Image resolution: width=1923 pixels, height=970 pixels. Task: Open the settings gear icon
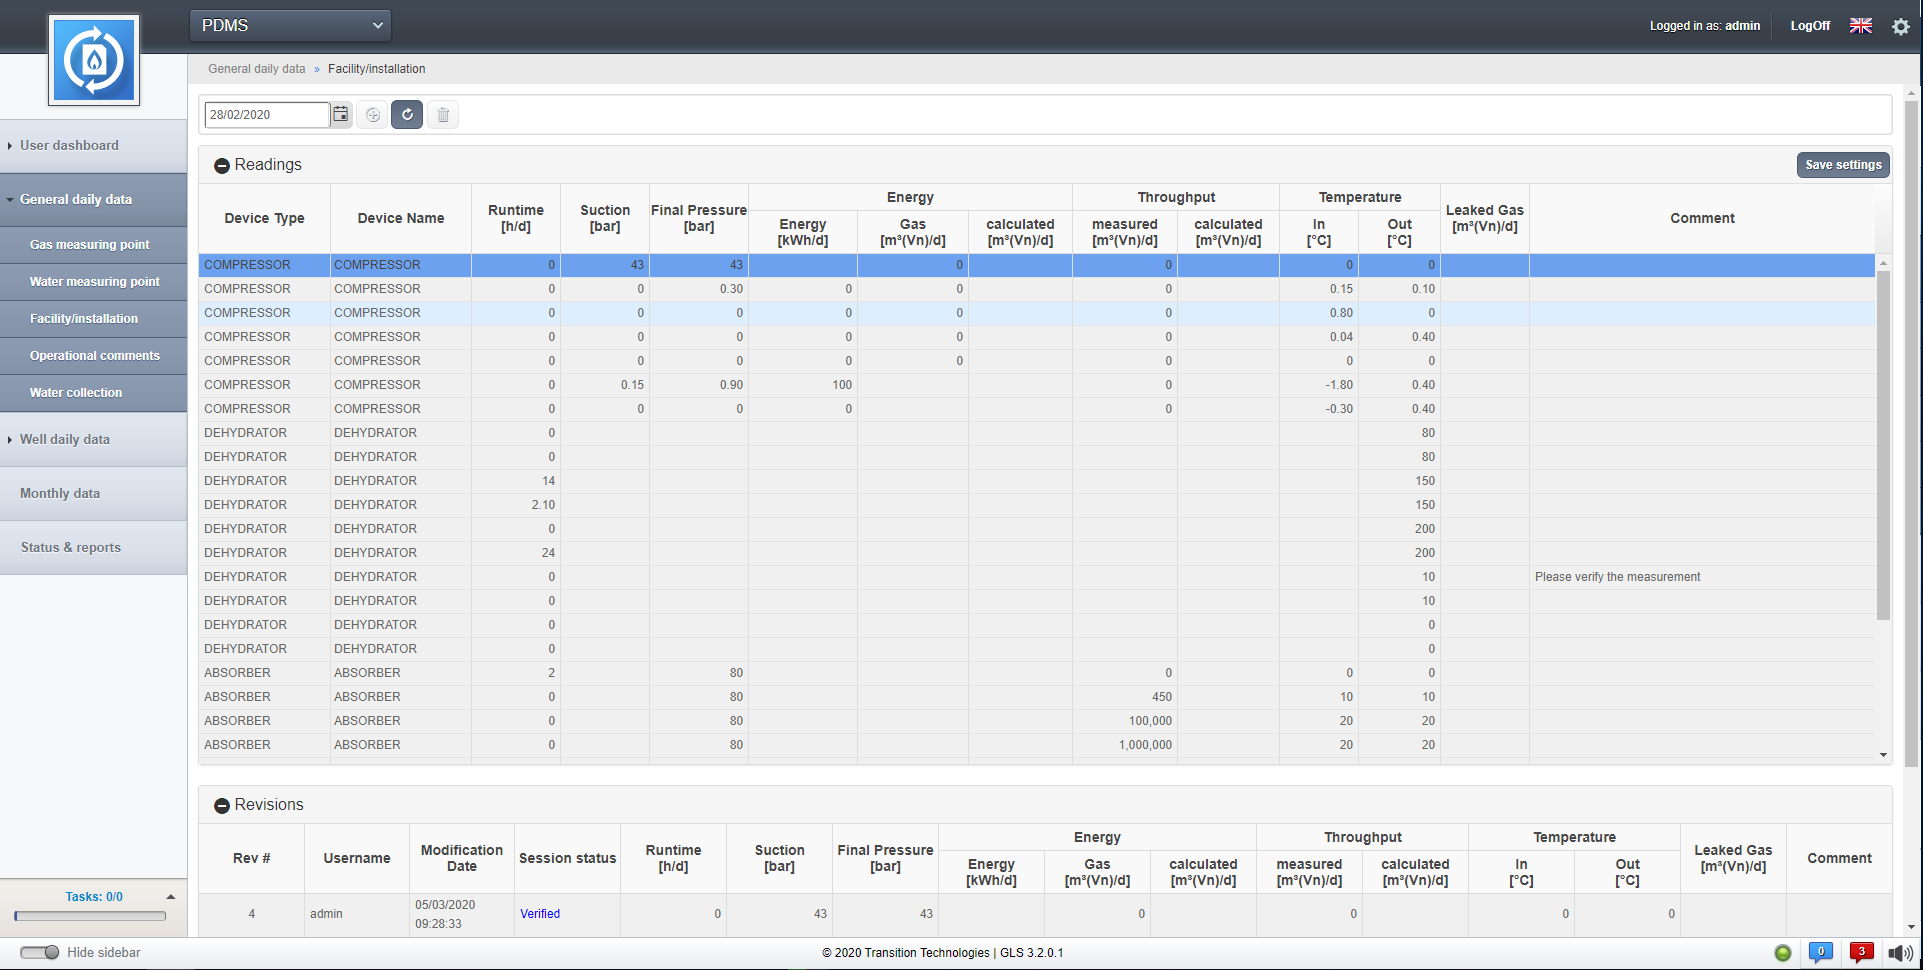[x=1900, y=26]
